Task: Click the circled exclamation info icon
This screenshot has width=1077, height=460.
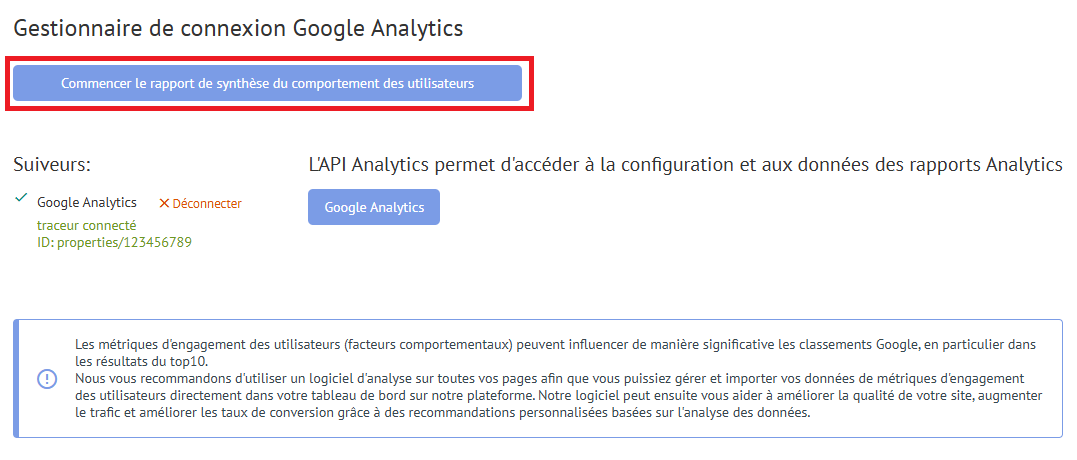Action: [x=47, y=378]
